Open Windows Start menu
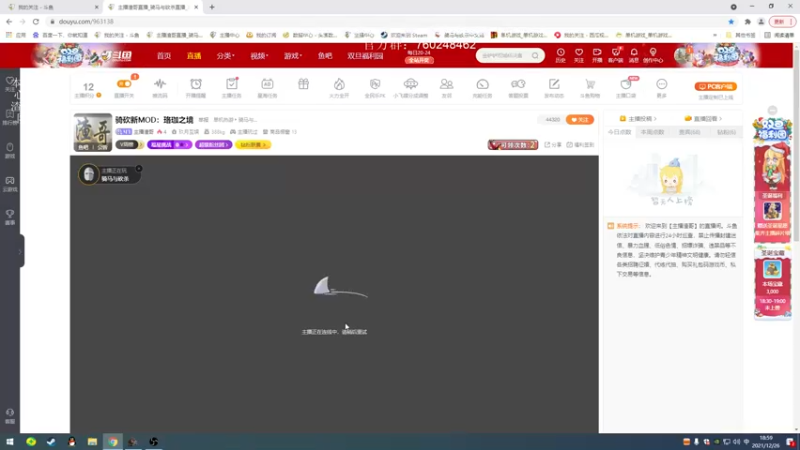The image size is (800, 450). 10,442
